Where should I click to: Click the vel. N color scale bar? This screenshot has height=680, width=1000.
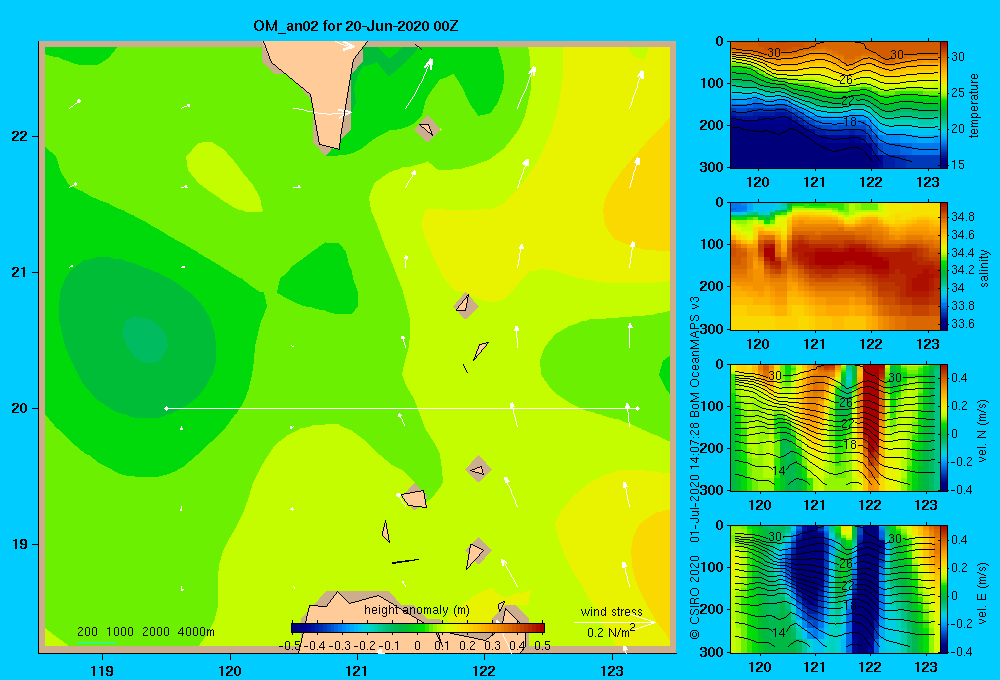[x=944, y=427]
